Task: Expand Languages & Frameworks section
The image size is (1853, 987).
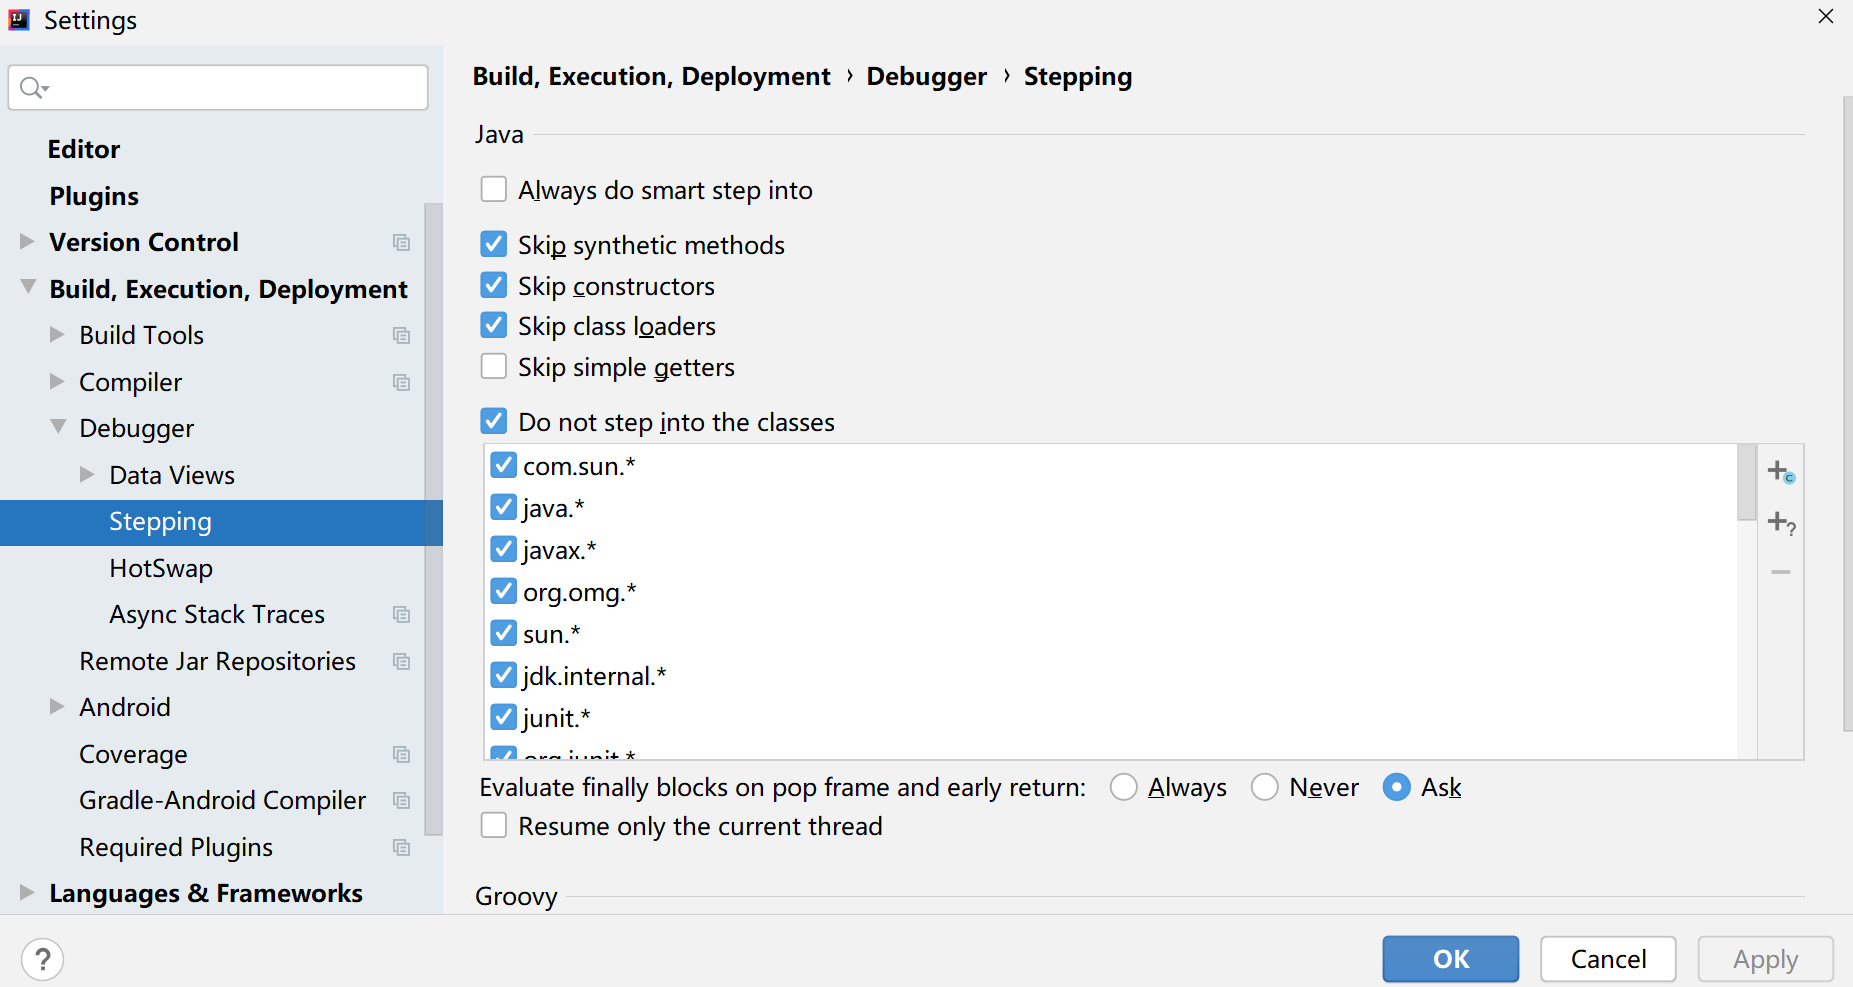Action: click(27, 893)
